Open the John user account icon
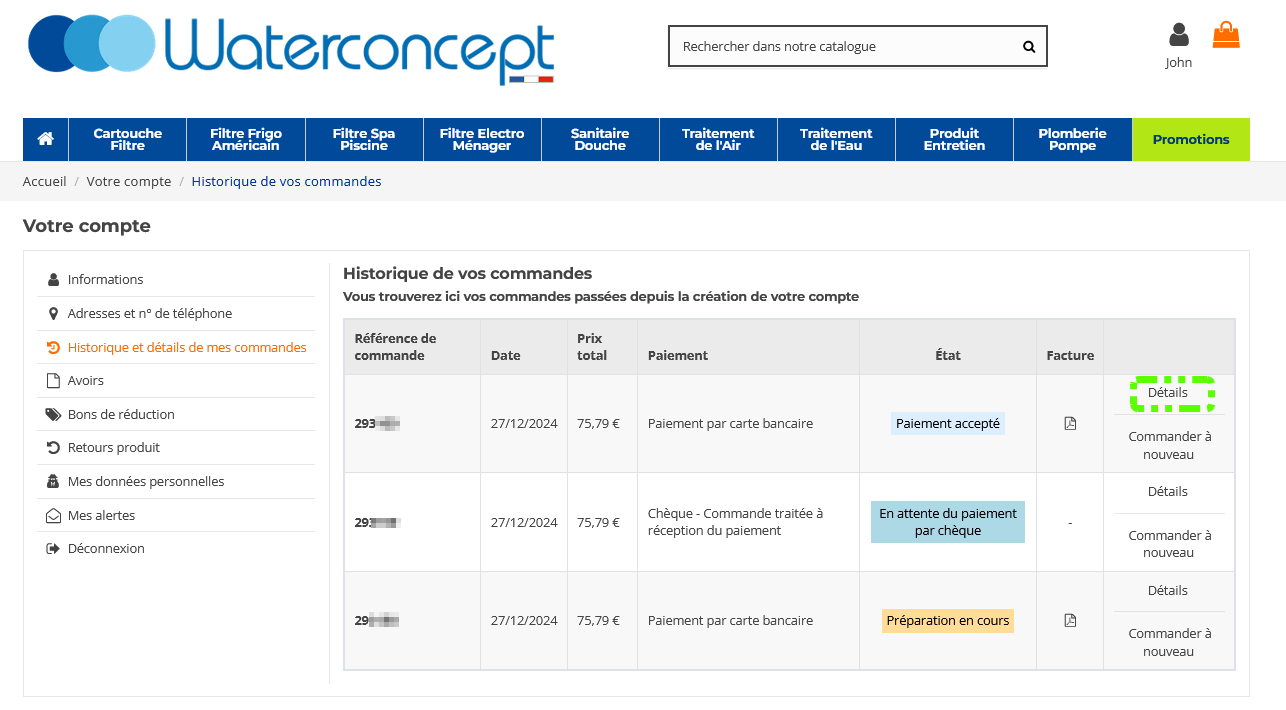This screenshot has width=1286, height=710. point(1179,36)
